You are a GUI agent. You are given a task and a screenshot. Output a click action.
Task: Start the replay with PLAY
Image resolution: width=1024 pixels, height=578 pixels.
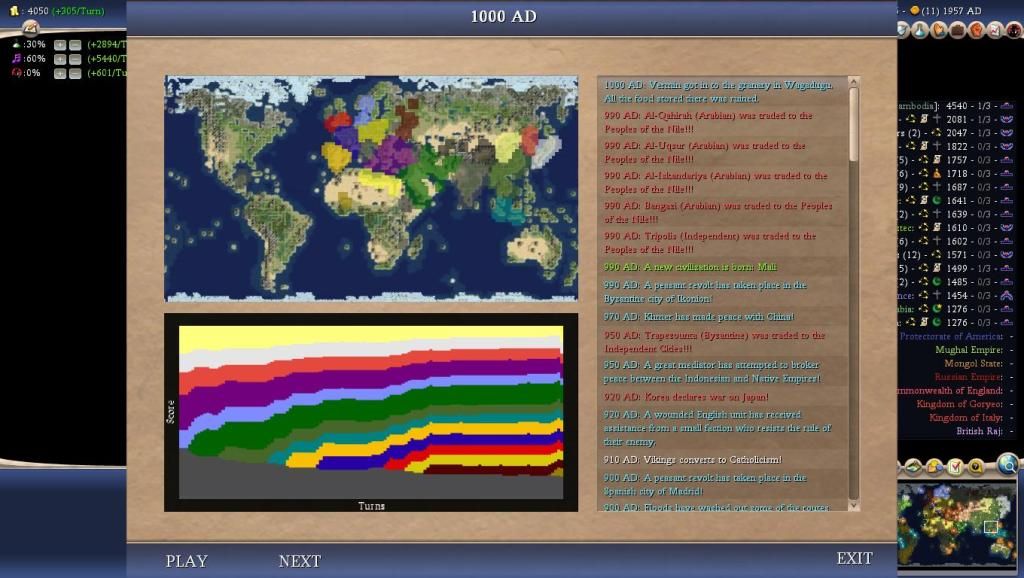pyautogui.click(x=186, y=561)
